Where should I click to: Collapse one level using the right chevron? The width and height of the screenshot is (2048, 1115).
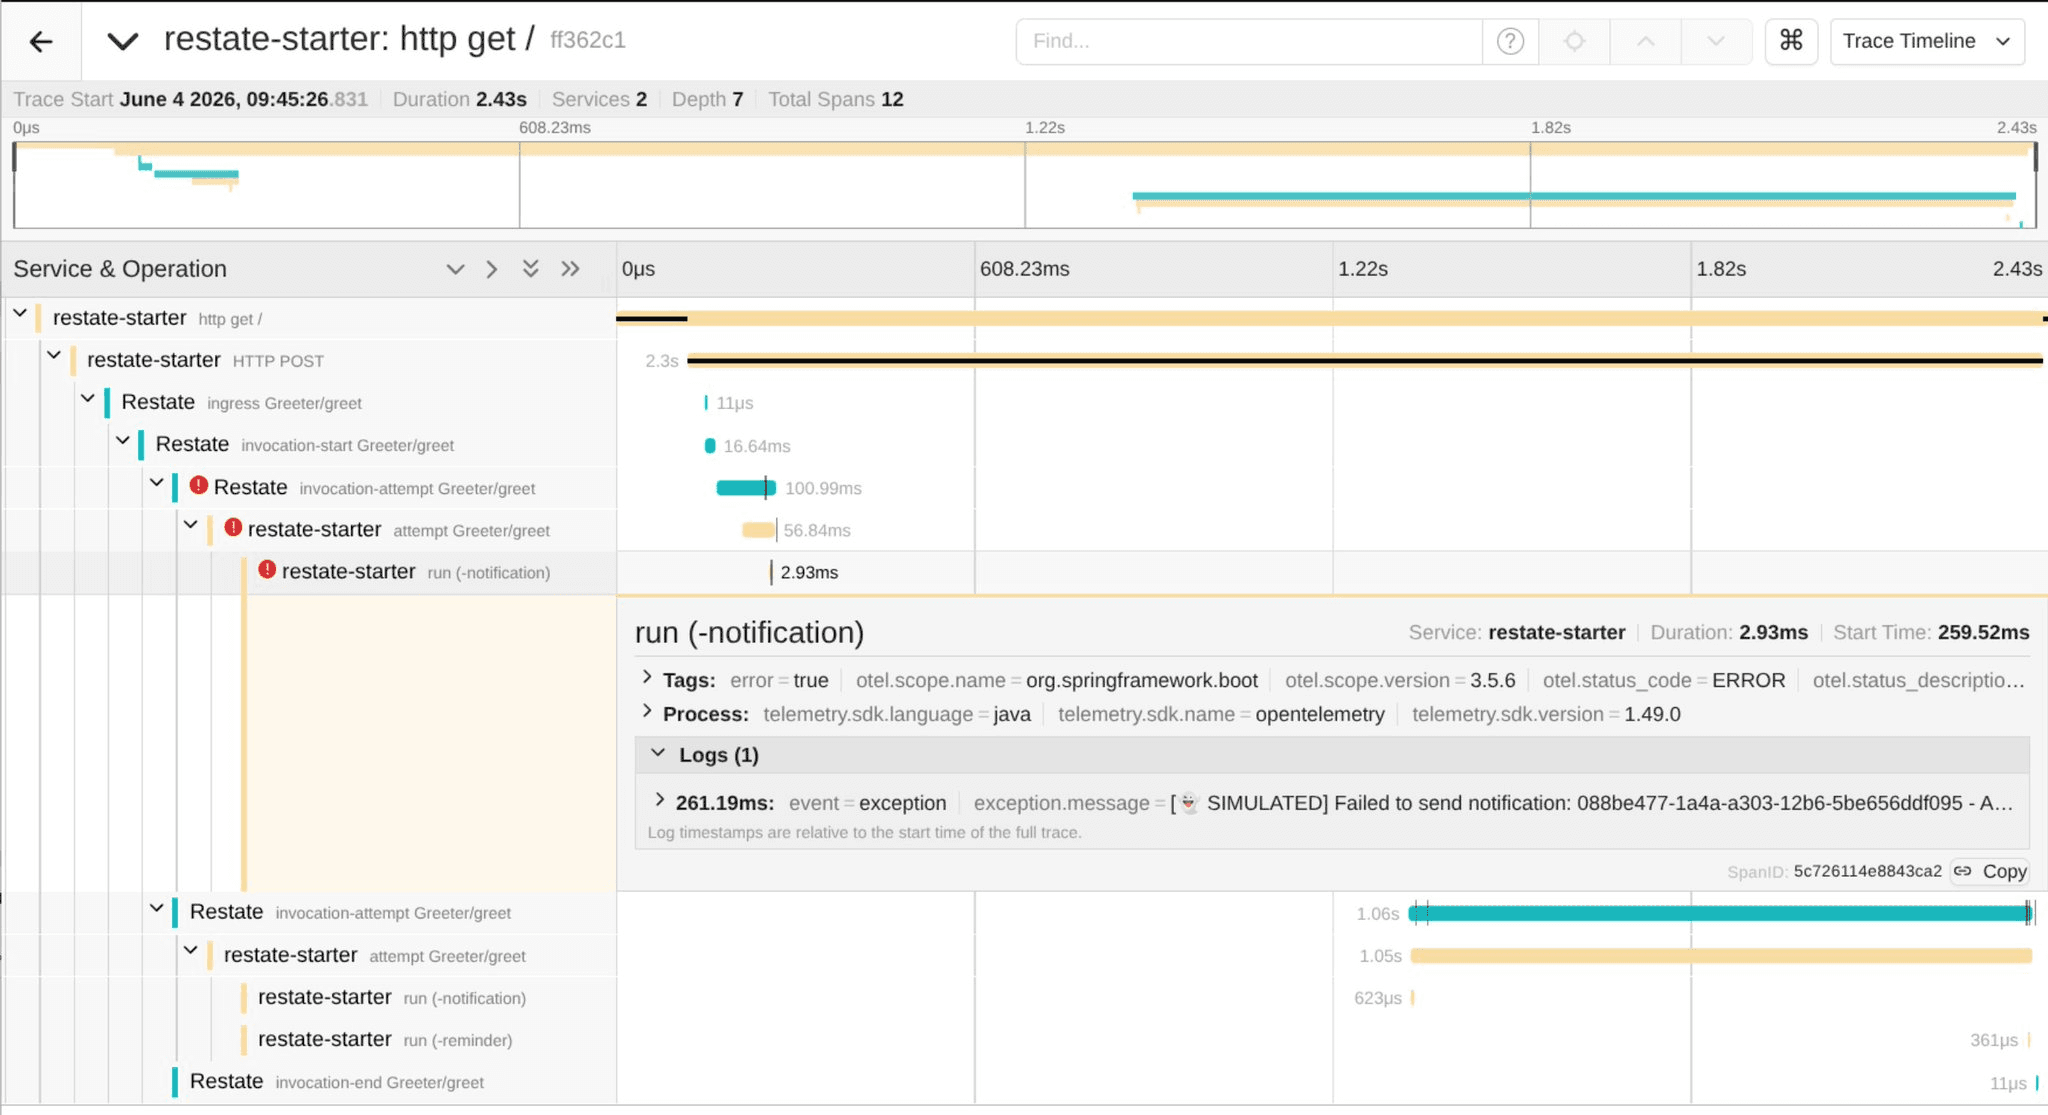pos(491,269)
